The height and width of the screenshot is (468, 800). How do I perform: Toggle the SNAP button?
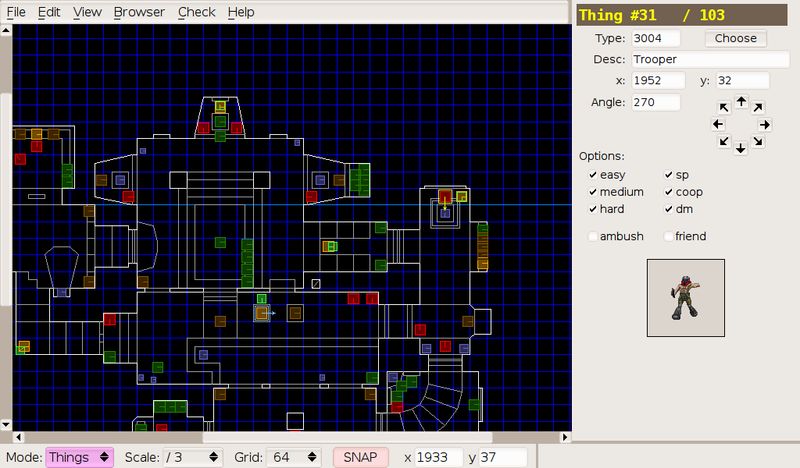pyautogui.click(x=360, y=457)
